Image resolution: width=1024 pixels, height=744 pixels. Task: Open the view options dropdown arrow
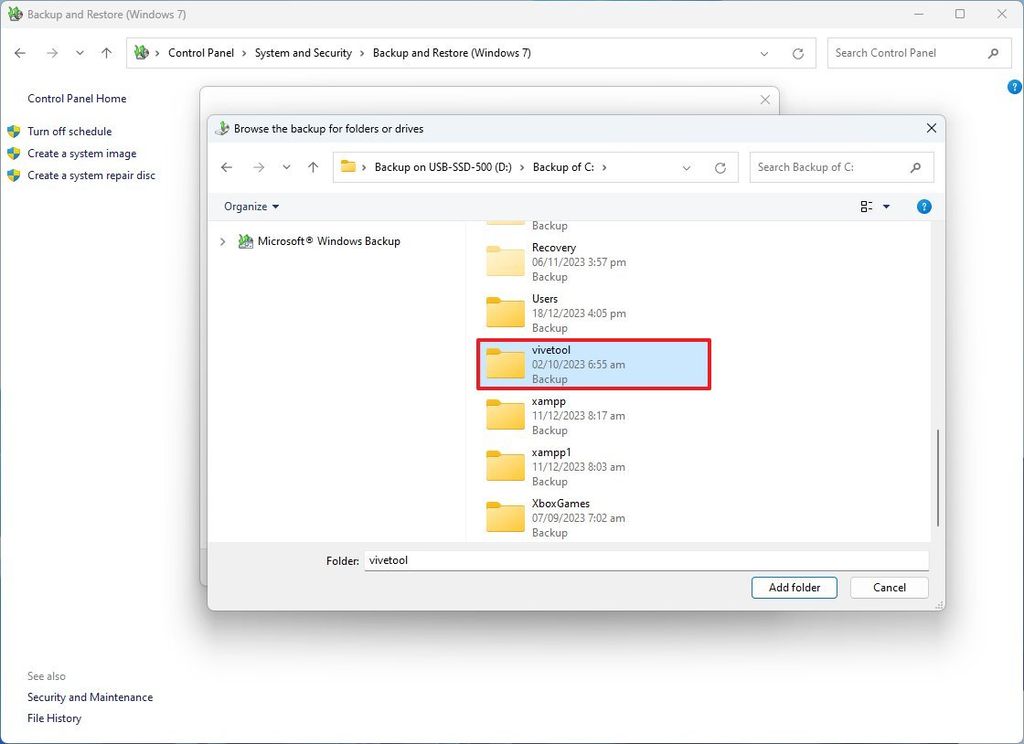click(885, 206)
